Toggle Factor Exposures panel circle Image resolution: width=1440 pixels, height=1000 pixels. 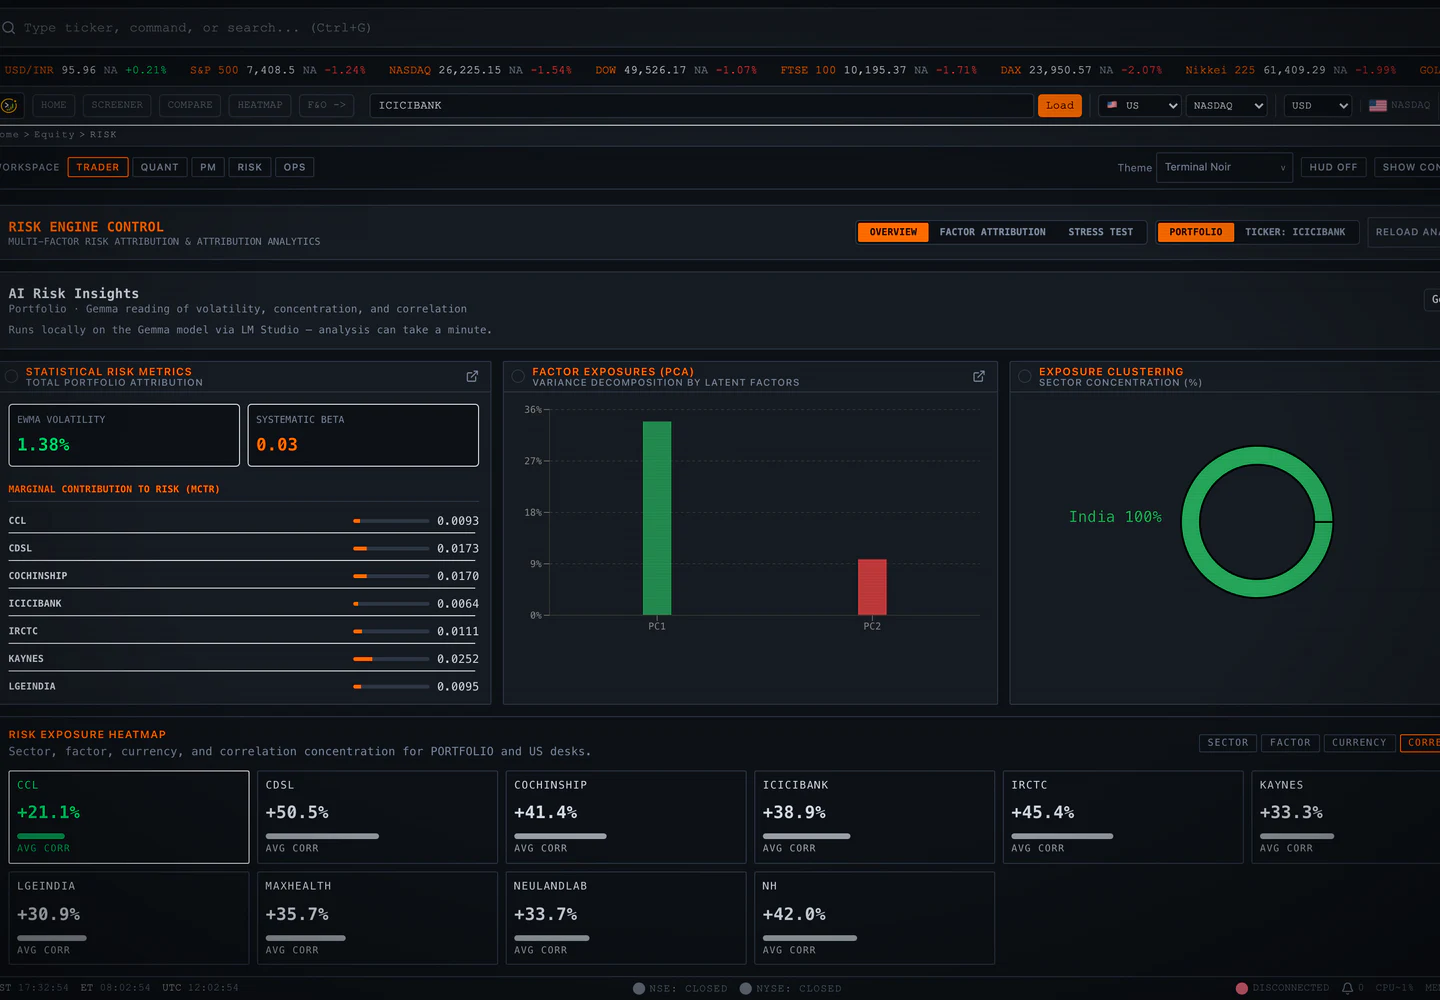[518, 376]
